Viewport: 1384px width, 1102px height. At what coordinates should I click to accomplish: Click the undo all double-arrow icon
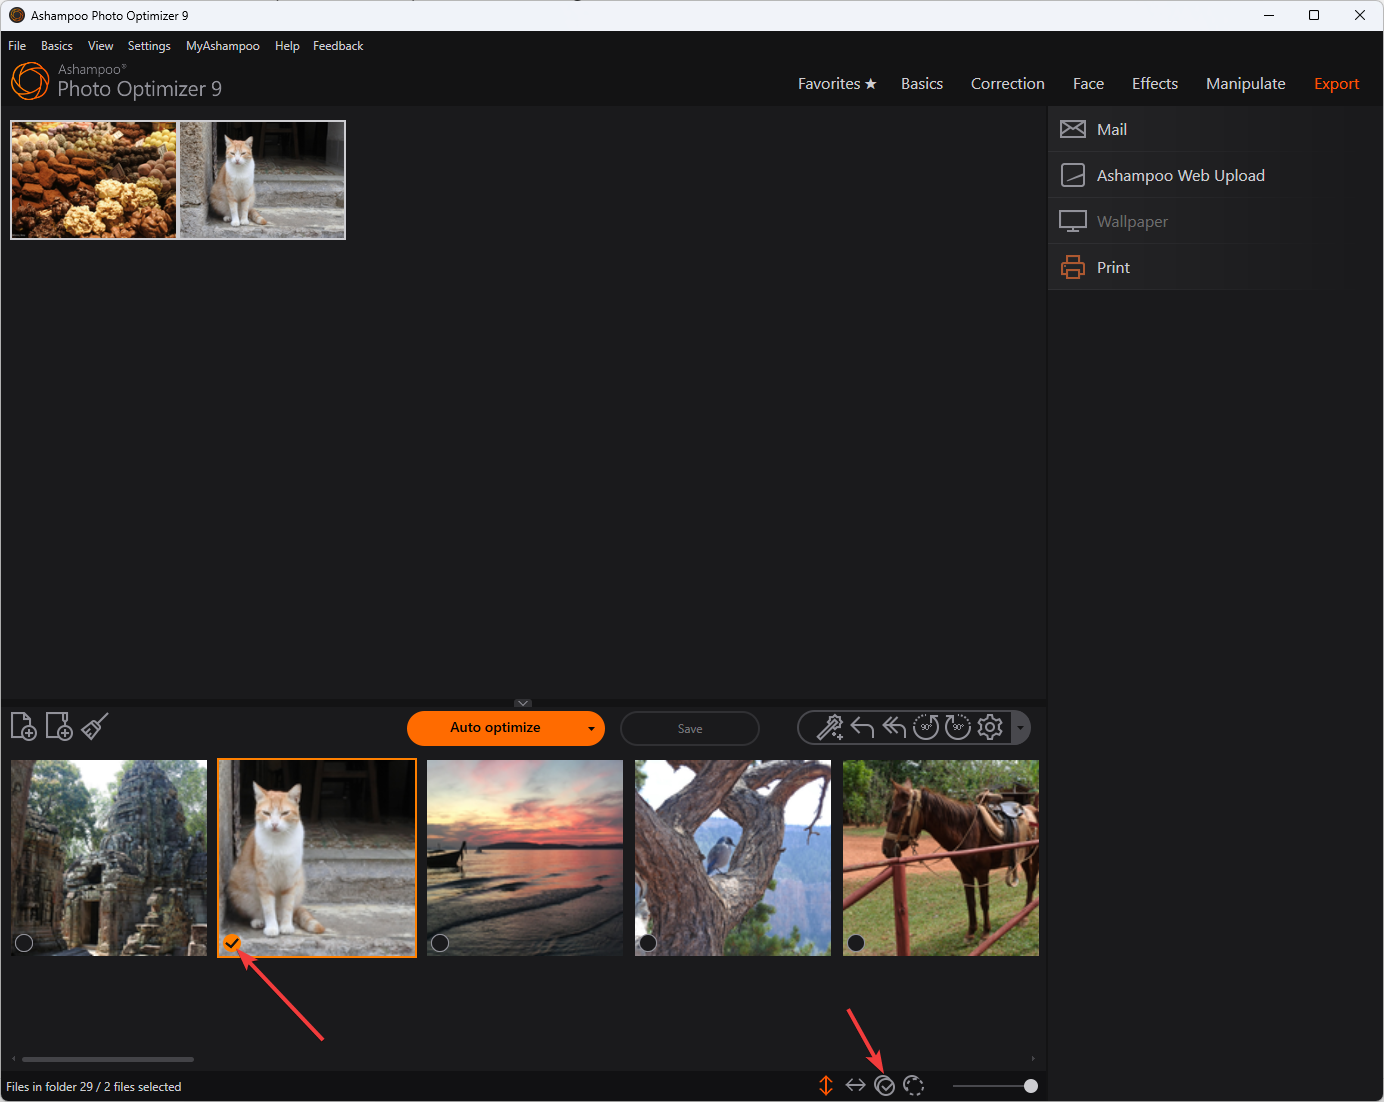894,728
